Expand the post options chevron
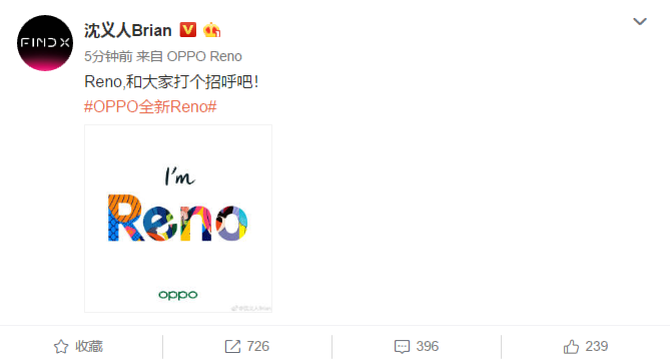Viewport: 670px width, 360px height. pos(640,21)
